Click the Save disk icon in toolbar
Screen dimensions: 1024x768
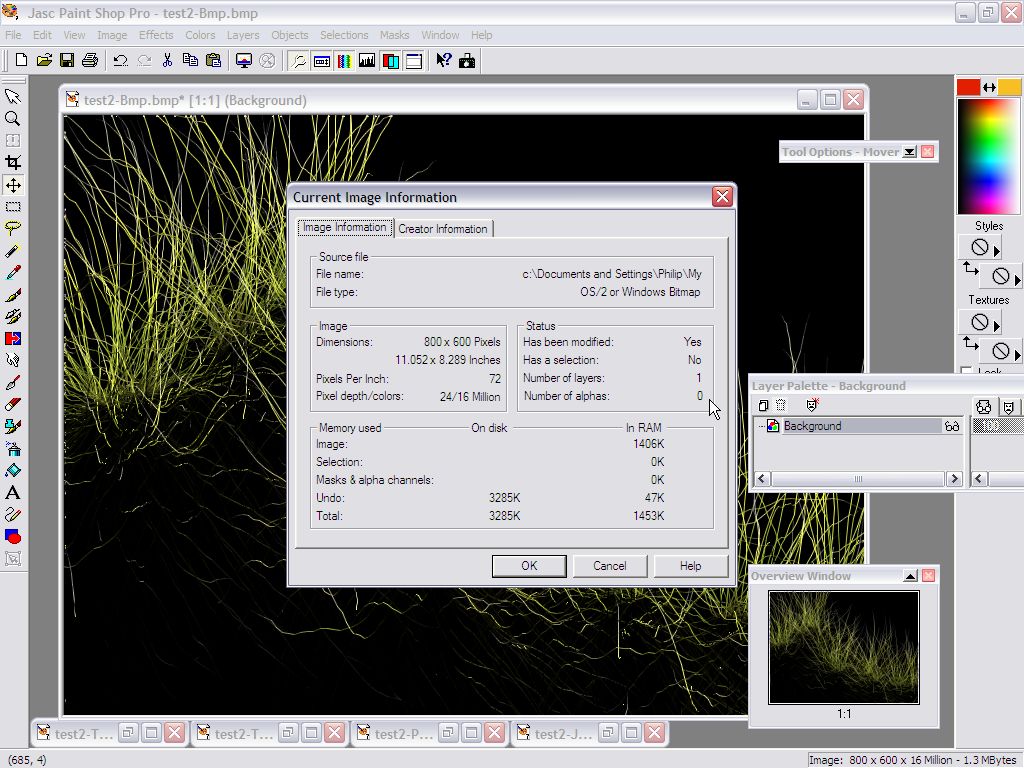[x=67, y=61]
